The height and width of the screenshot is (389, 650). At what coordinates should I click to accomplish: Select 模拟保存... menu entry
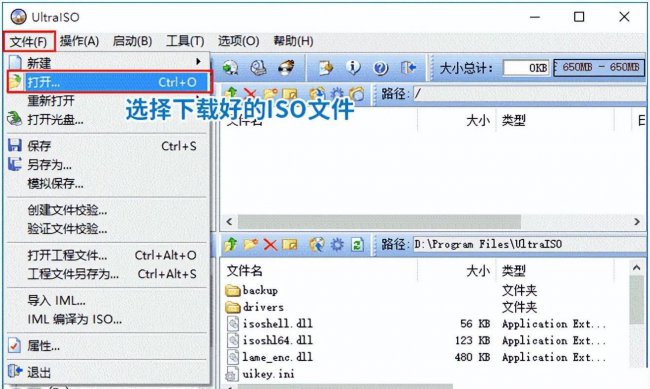(107, 183)
